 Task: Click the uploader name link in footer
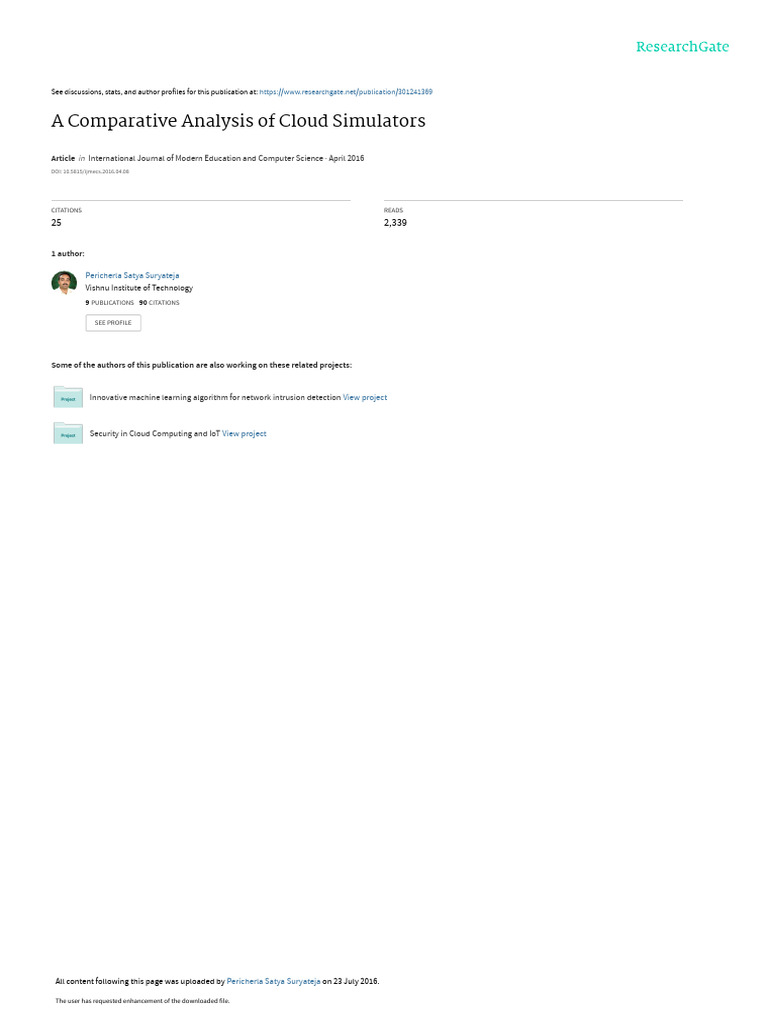pos(274,981)
